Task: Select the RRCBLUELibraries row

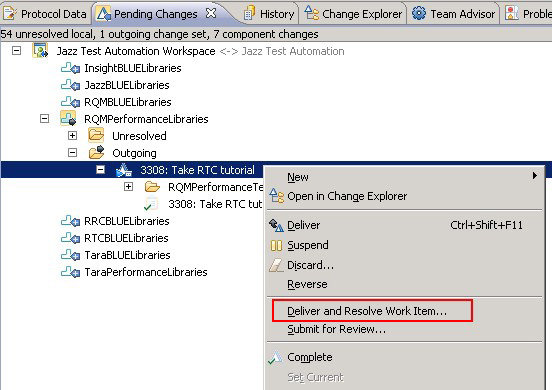Action: [127, 221]
